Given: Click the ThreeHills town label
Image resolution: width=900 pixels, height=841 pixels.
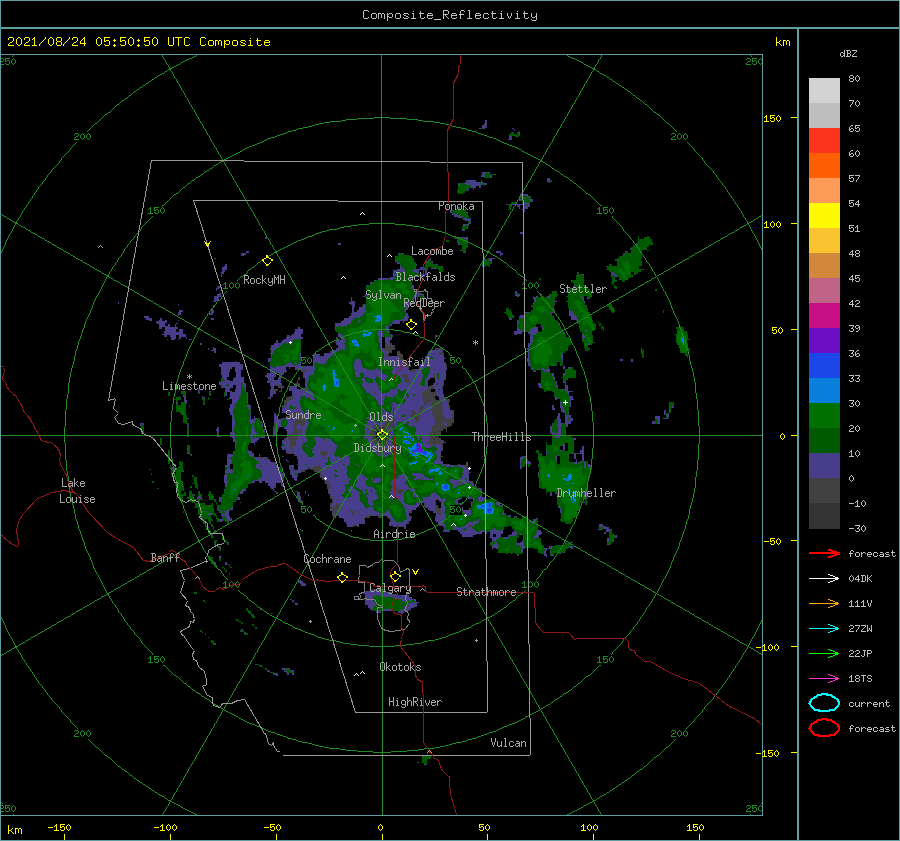Looking at the screenshot, I should (502, 437).
